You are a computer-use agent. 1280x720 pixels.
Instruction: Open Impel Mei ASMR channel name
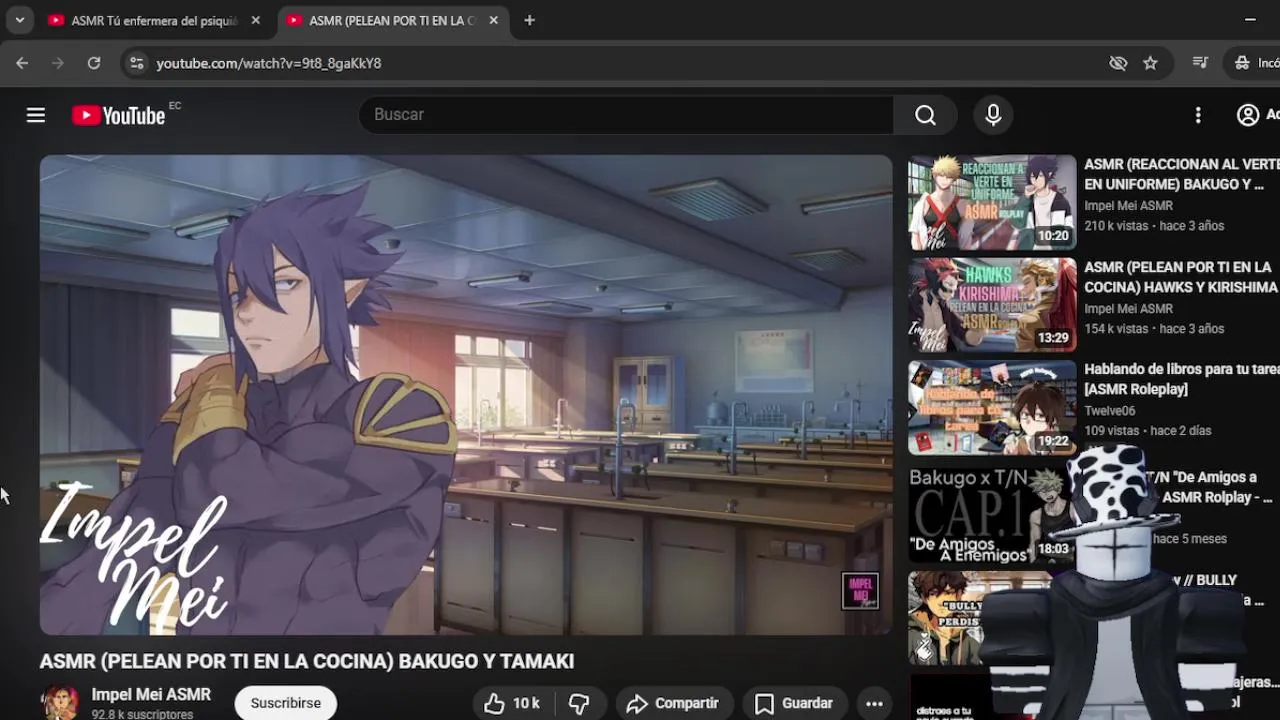tap(151, 694)
